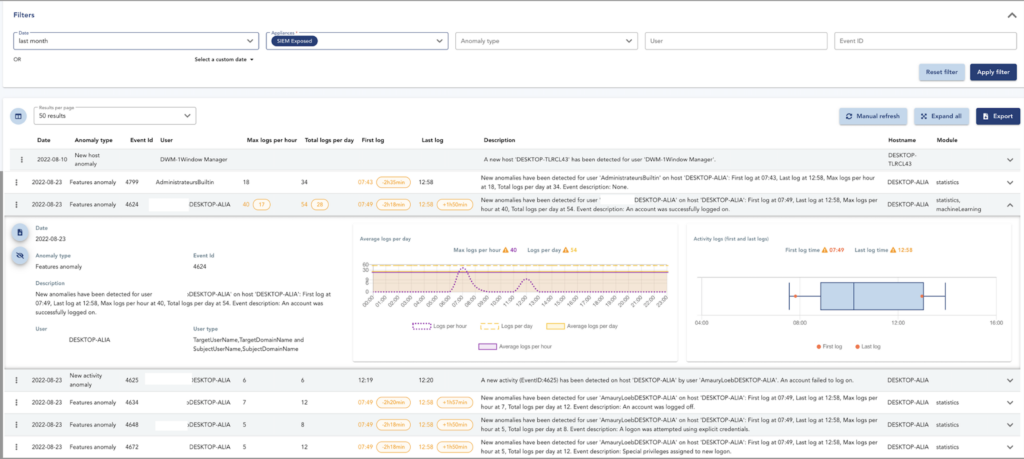Open the Results per page dropdown
Screen dimensions: 1024x459
[114, 116]
